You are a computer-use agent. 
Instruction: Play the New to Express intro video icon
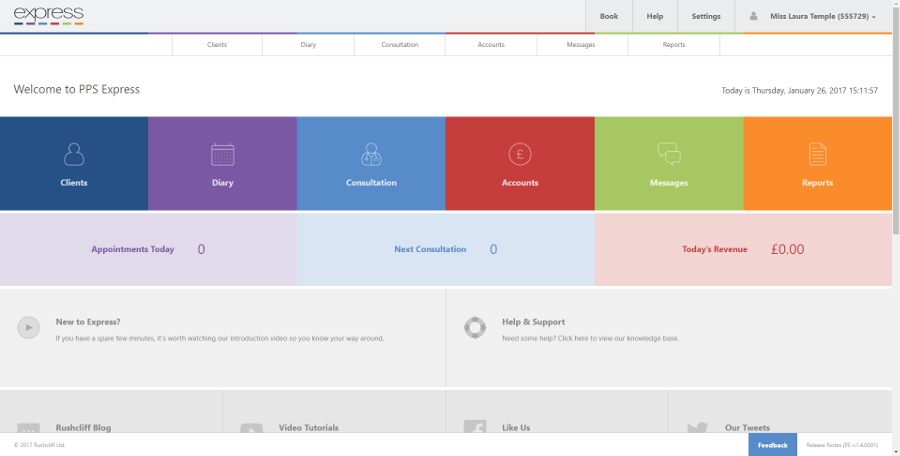29,327
